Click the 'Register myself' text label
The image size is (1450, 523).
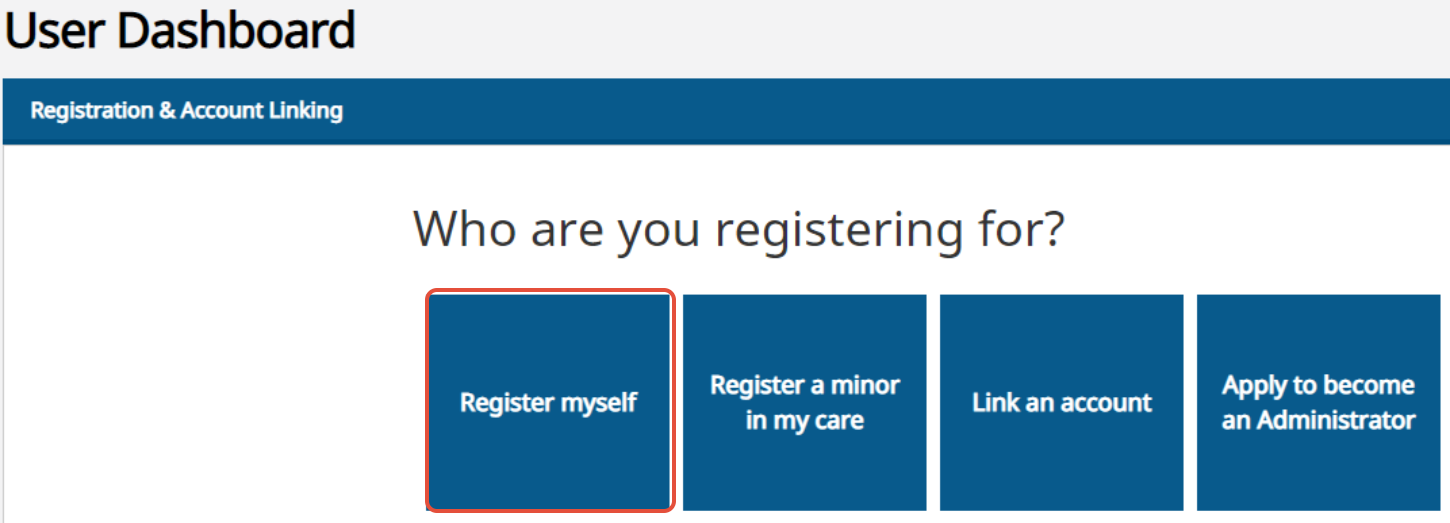coord(549,403)
